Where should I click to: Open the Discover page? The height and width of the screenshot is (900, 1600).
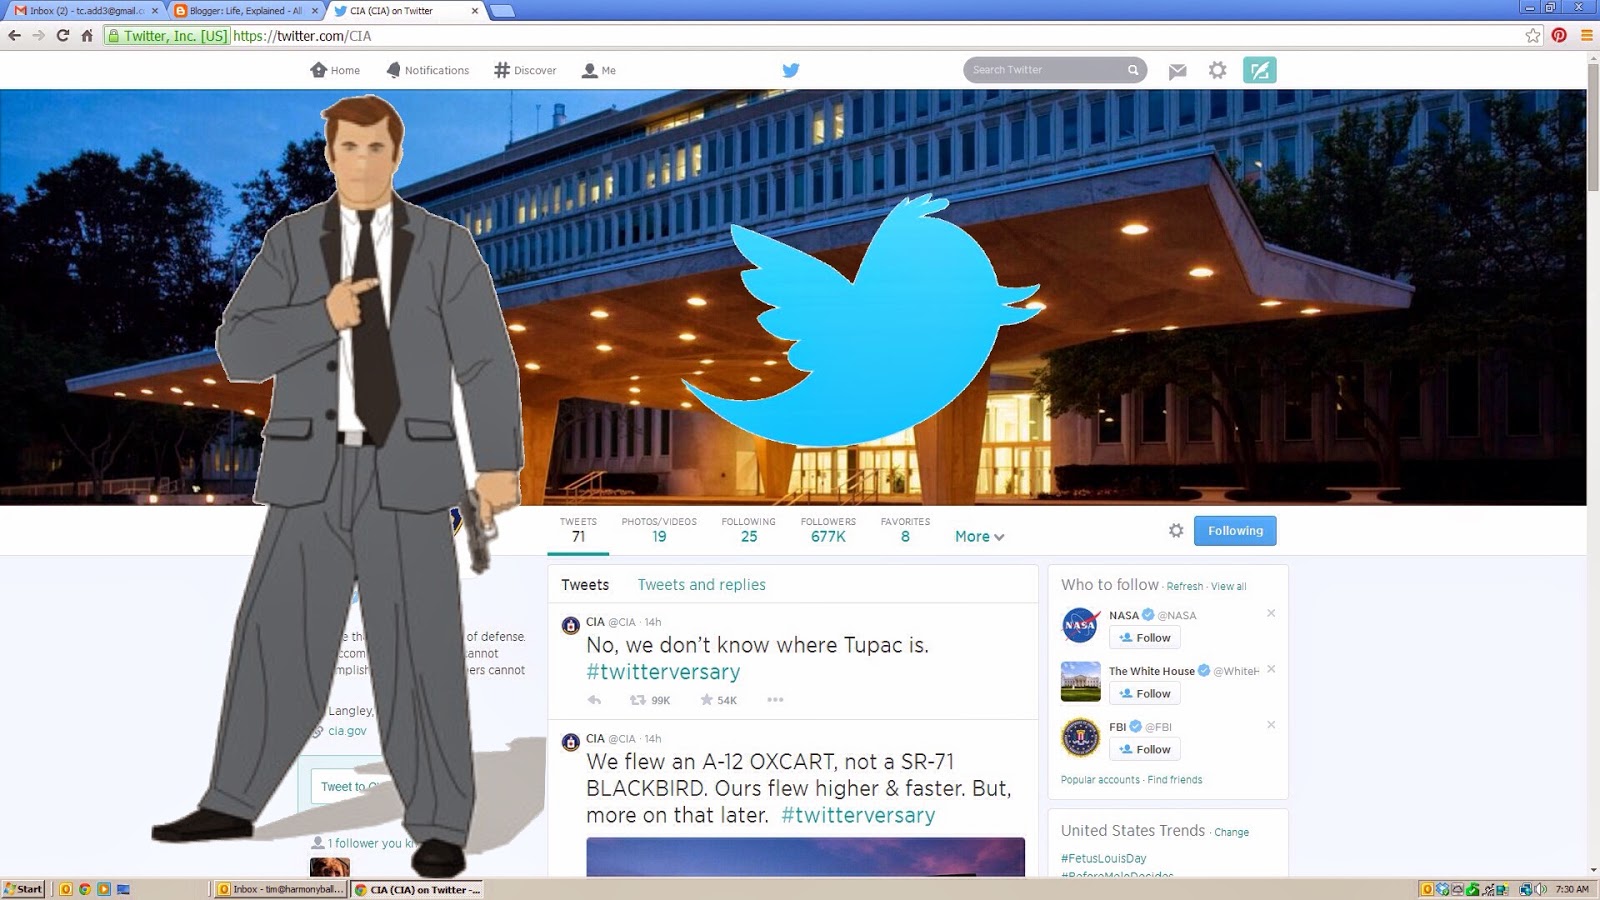coord(525,70)
